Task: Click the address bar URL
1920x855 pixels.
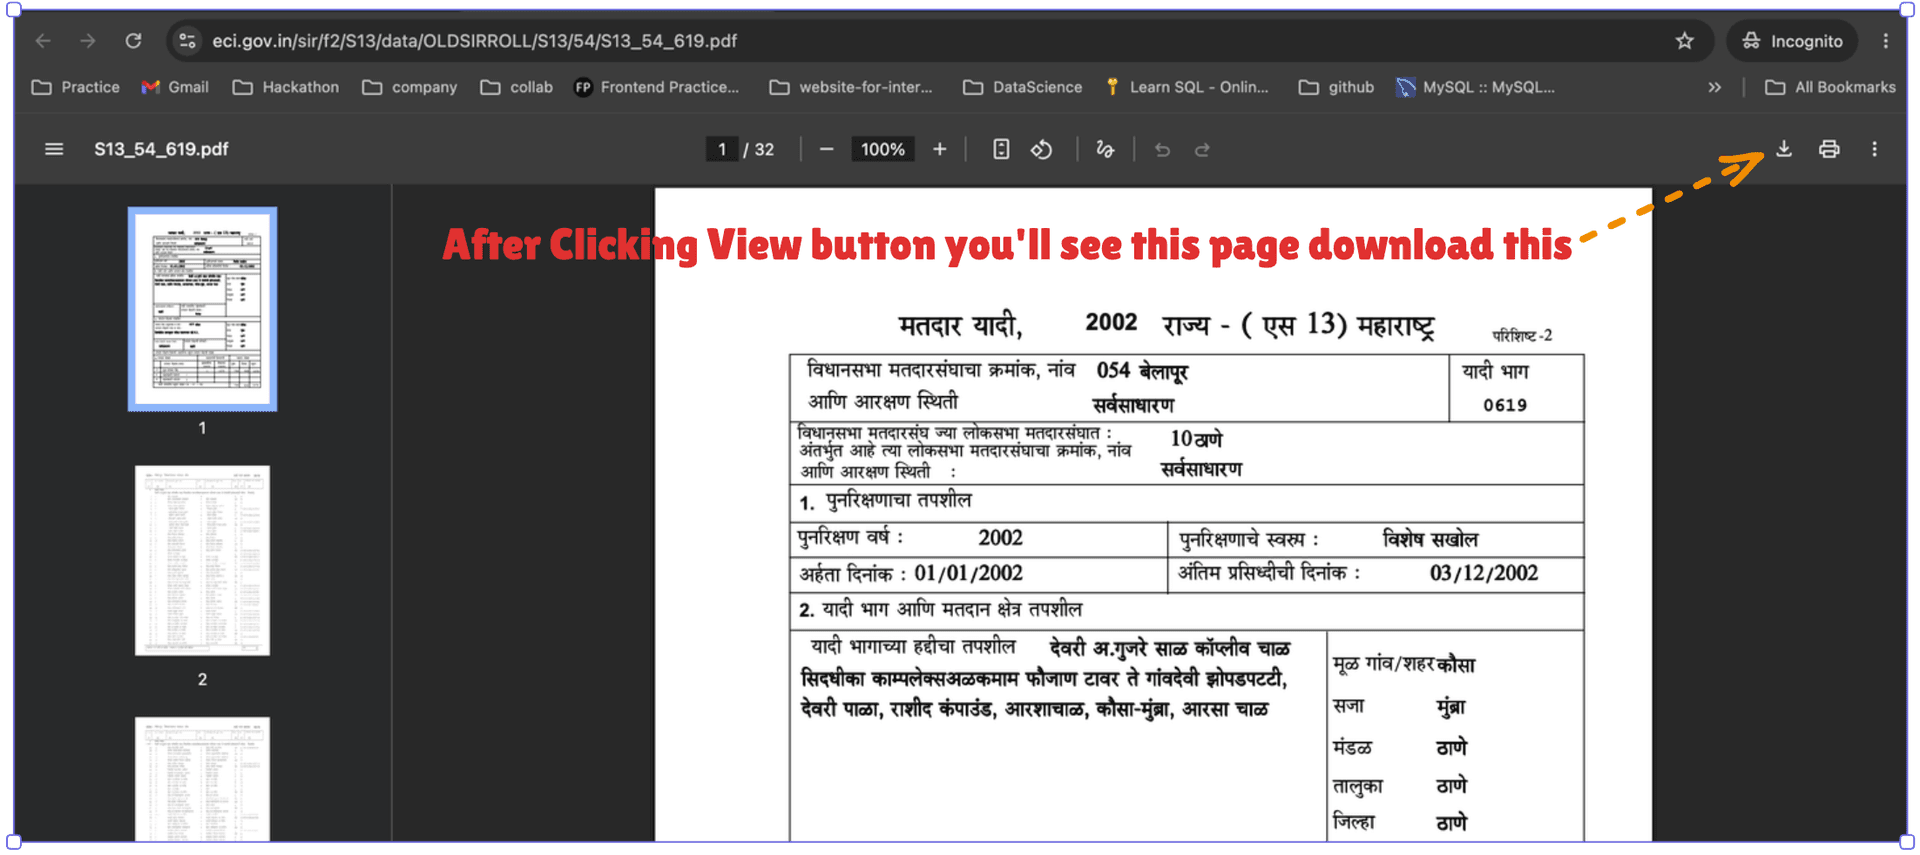Action: [x=474, y=41]
